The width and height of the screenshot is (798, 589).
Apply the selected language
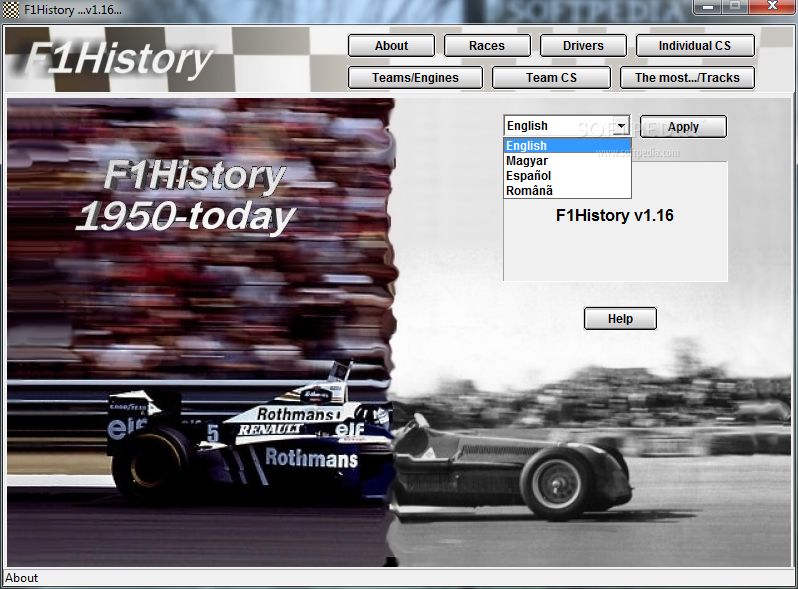(683, 127)
